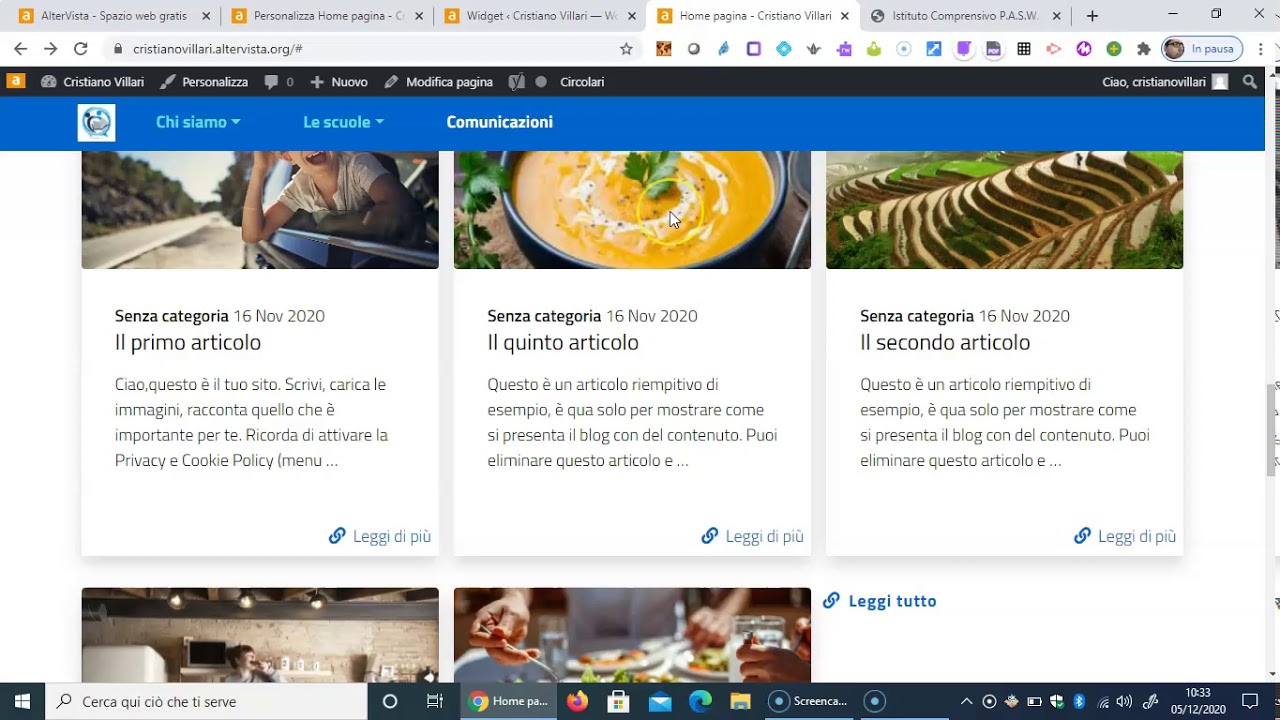Open Microsoft Store from the taskbar
The width and height of the screenshot is (1280, 720).
618,701
